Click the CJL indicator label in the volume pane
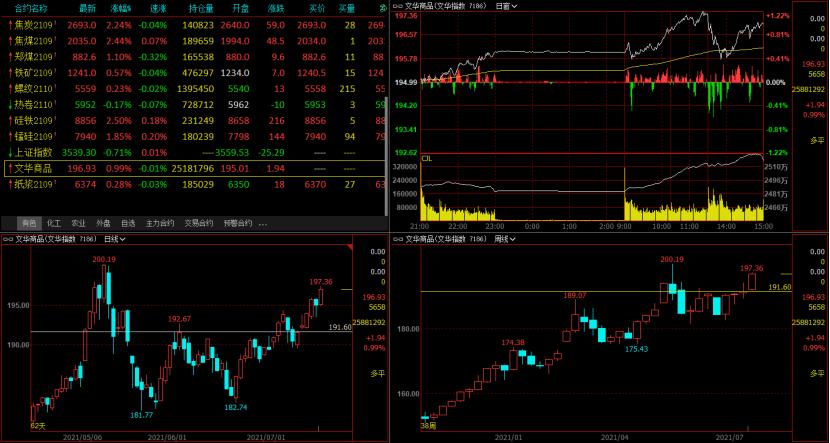The height and width of the screenshot is (443, 830). (426, 158)
